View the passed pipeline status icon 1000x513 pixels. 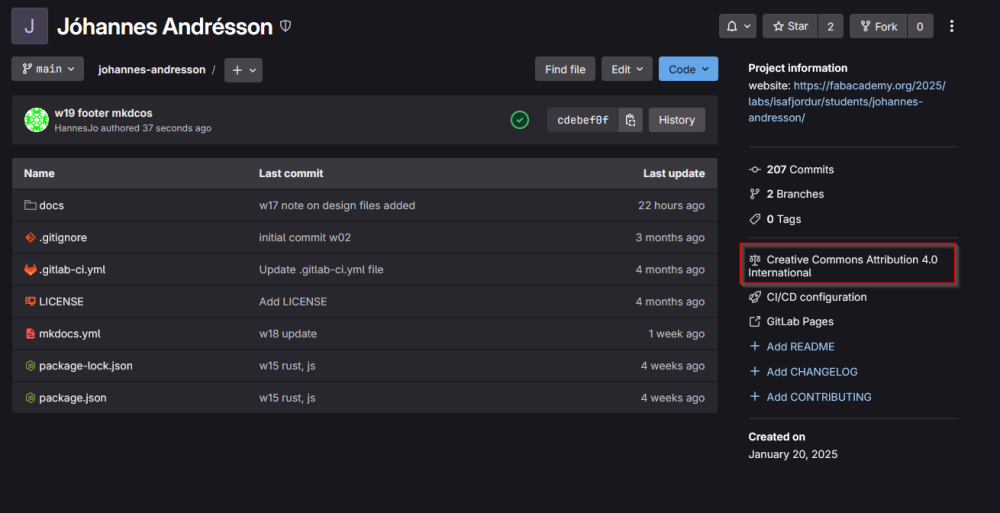click(520, 119)
